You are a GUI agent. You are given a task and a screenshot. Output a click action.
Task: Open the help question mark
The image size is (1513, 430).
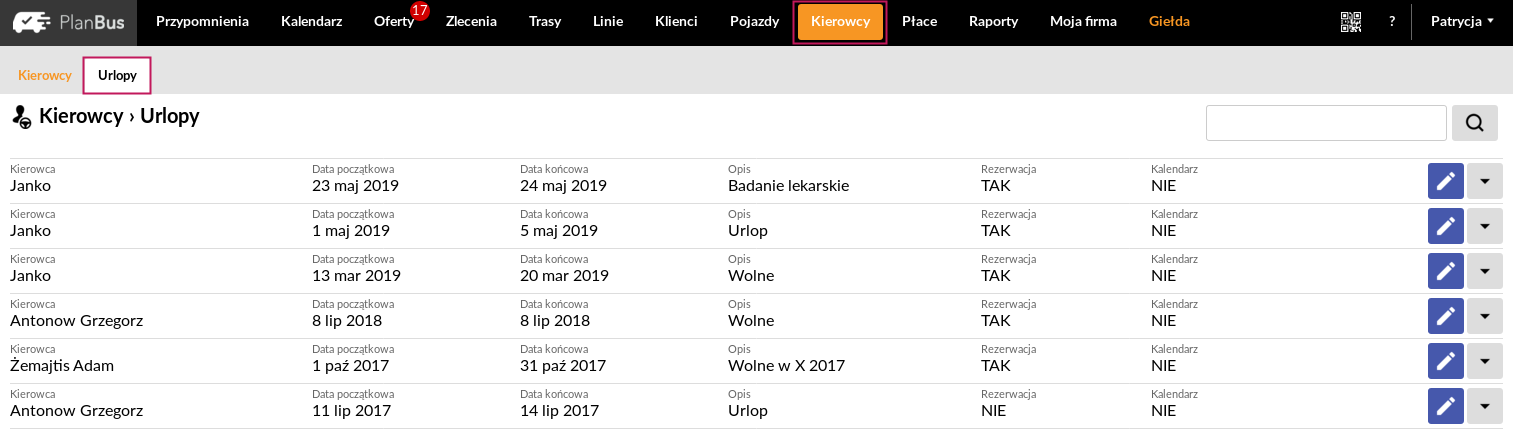click(1392, 21)
